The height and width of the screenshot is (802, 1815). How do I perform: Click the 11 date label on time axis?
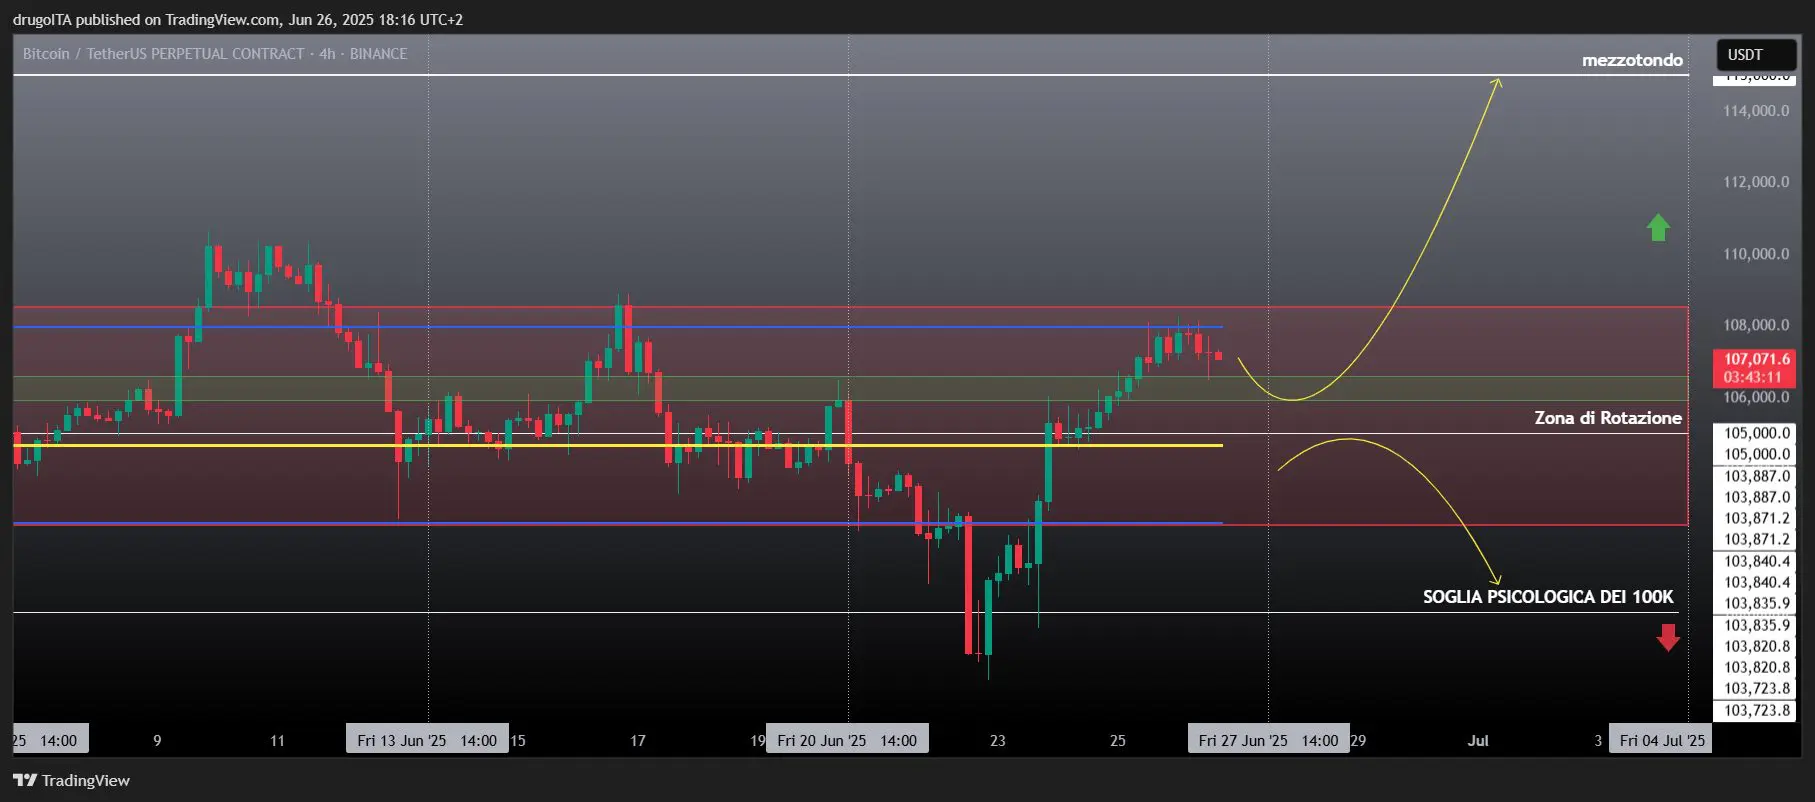[277, 741]
